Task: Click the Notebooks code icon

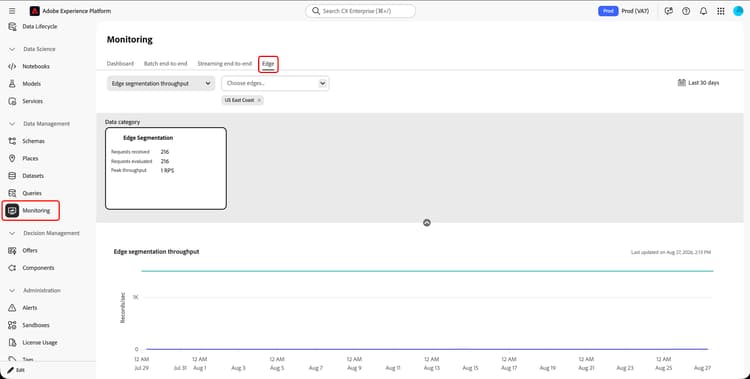Action: point(12,67)
